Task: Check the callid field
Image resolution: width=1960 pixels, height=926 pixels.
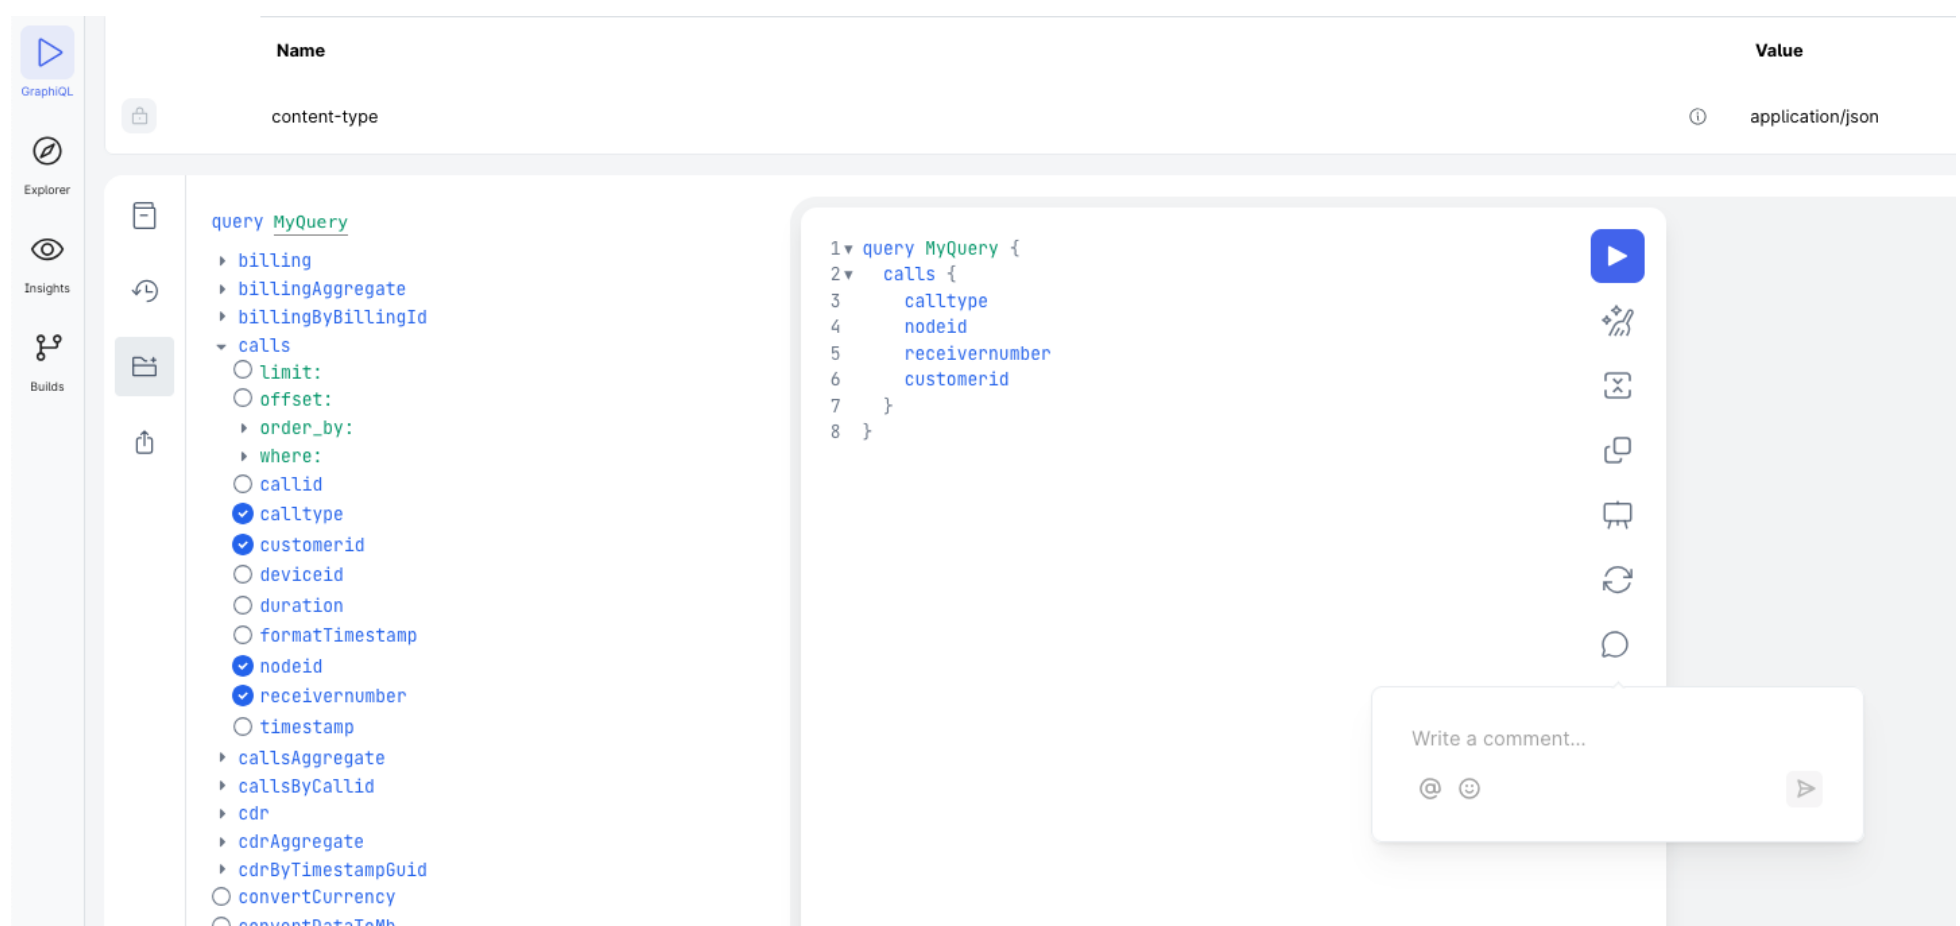Action: click(x=242, y=484)
